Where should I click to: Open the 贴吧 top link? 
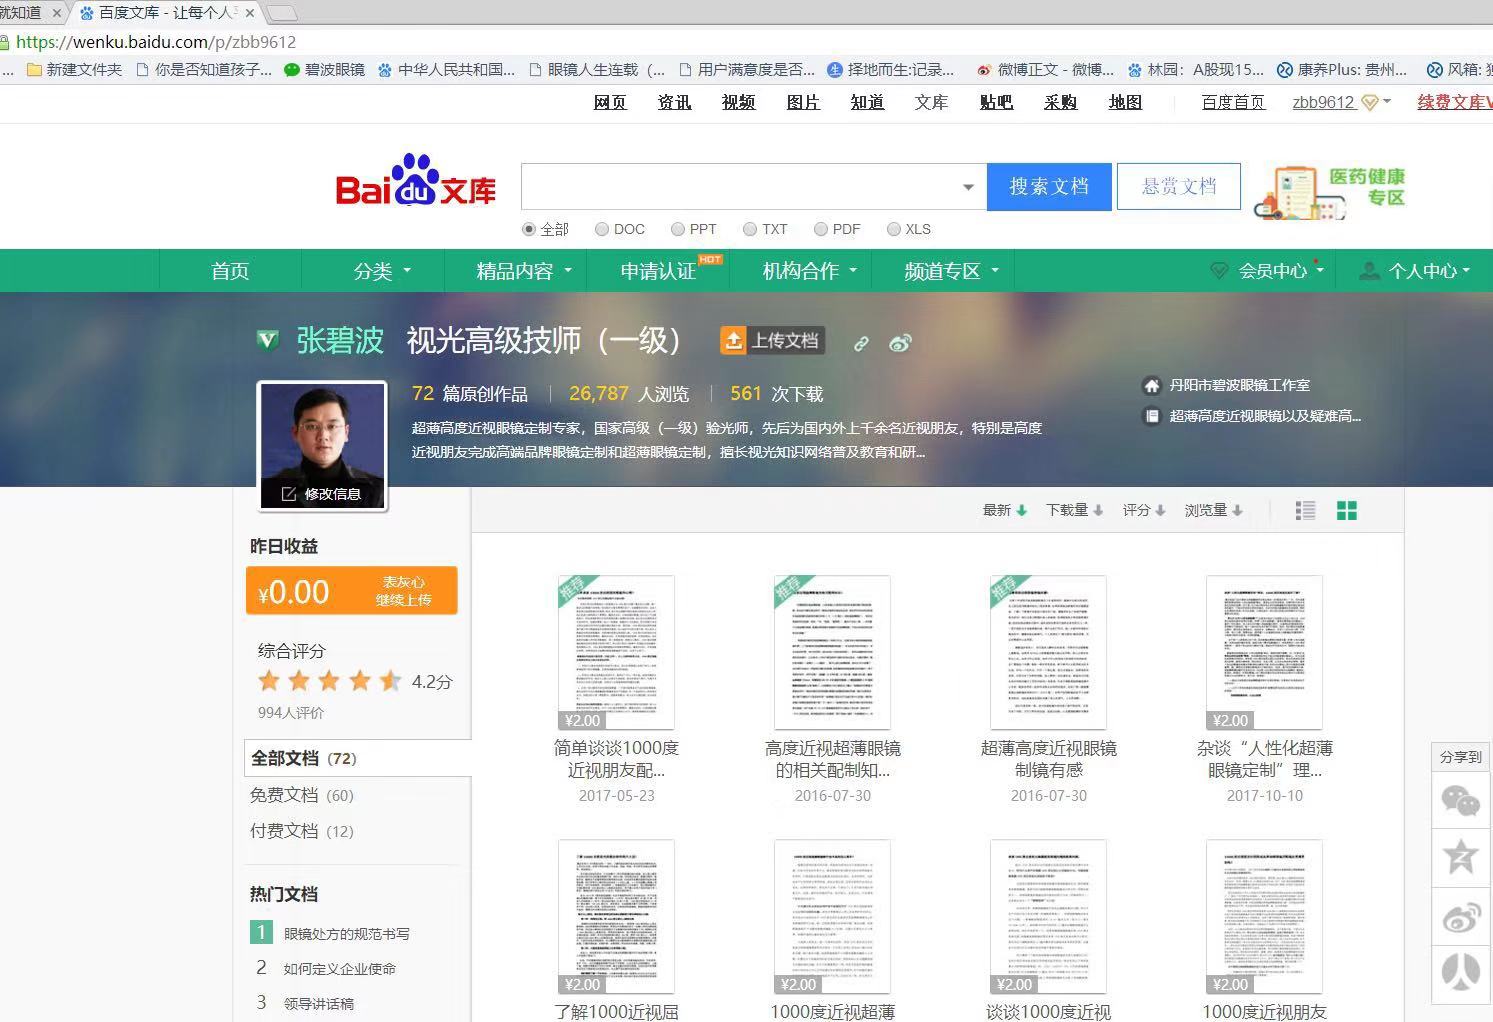[996, 102]
